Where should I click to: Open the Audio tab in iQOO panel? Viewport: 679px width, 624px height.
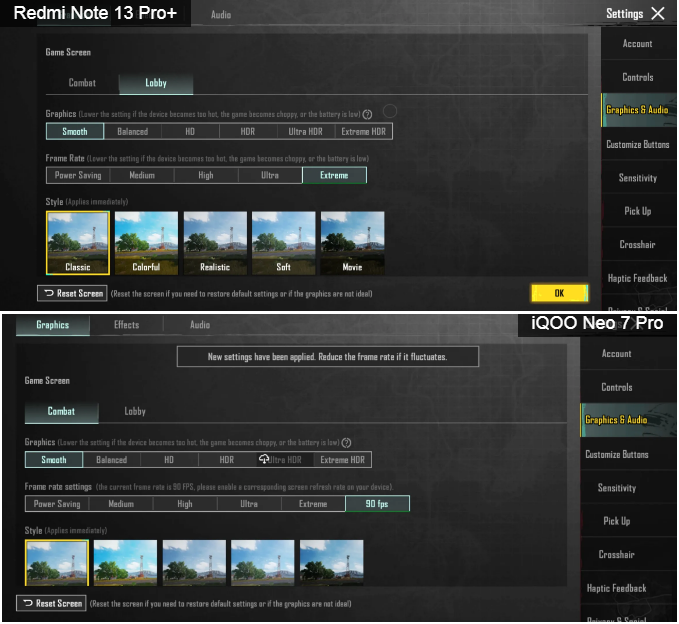pos(200,325)
